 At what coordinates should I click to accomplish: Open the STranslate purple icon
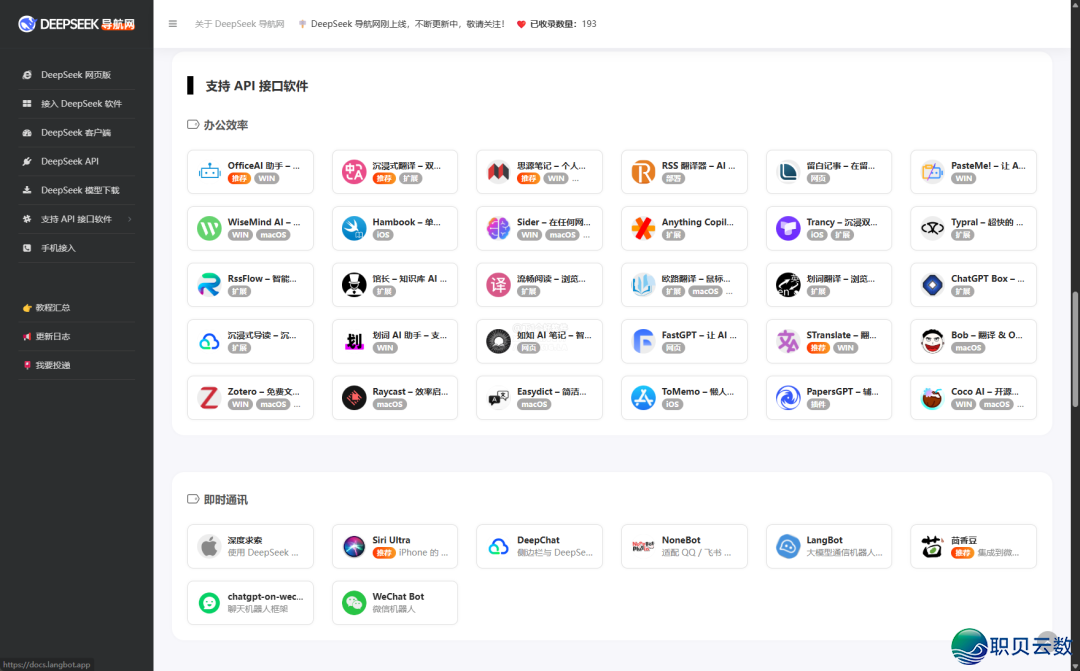[x=788, y=341]
